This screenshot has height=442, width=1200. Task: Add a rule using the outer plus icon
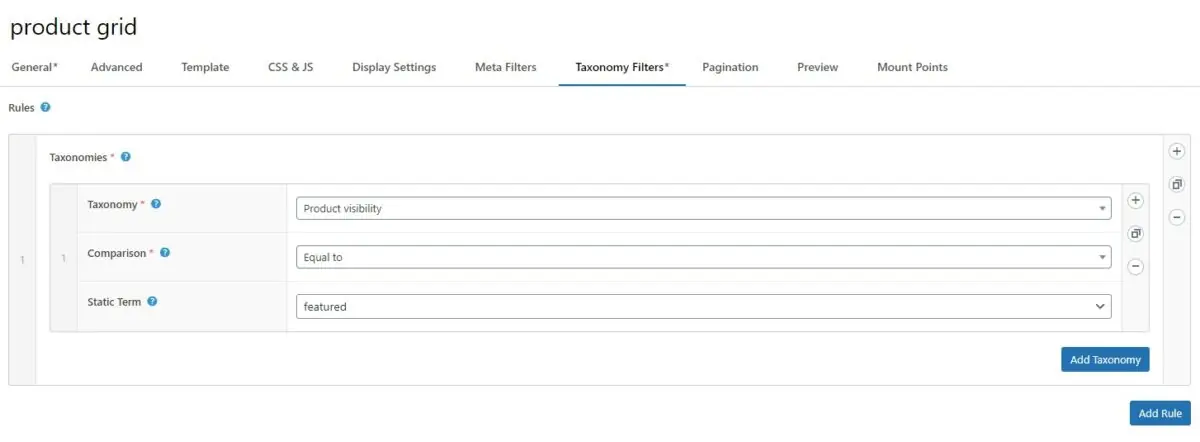(1176, 152)
